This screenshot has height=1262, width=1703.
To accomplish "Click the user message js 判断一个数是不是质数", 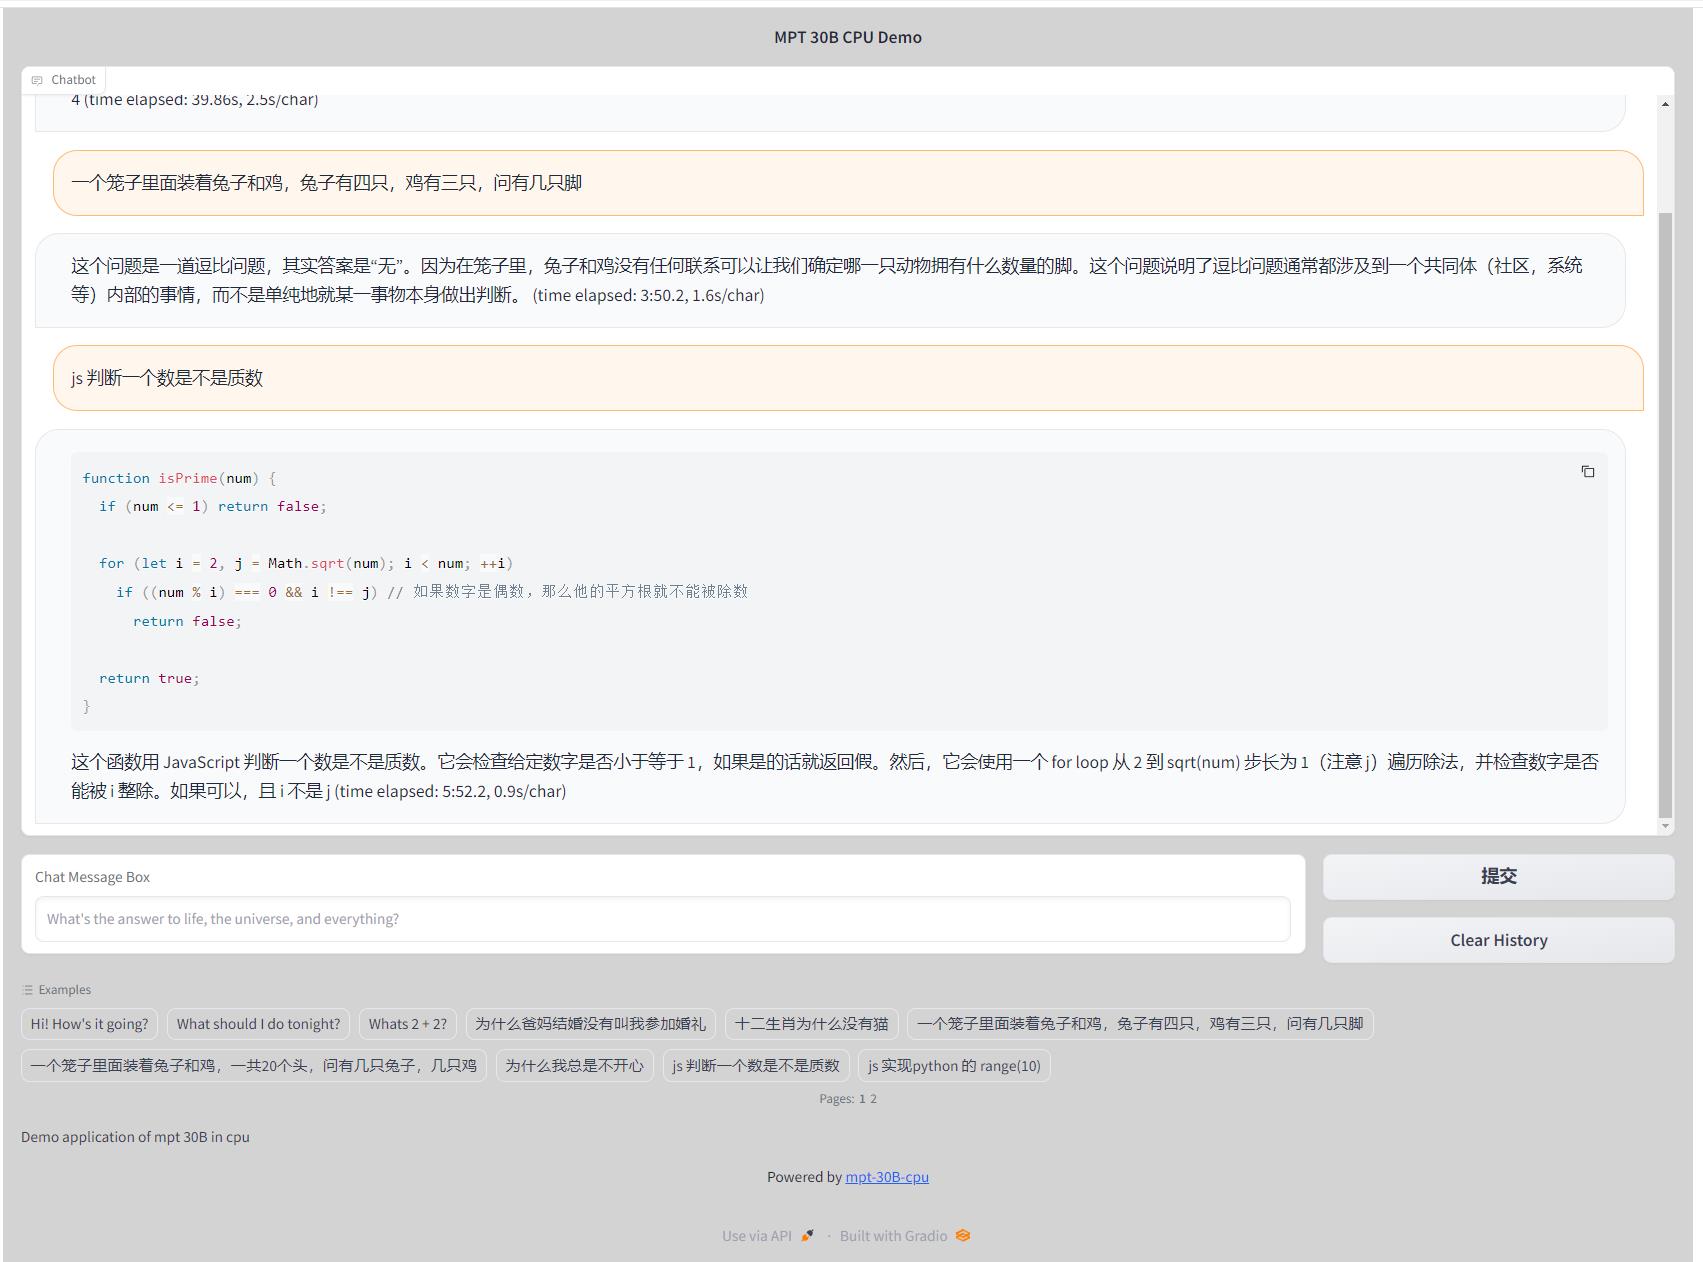I will pyautogui.click(x=848, y=378).
